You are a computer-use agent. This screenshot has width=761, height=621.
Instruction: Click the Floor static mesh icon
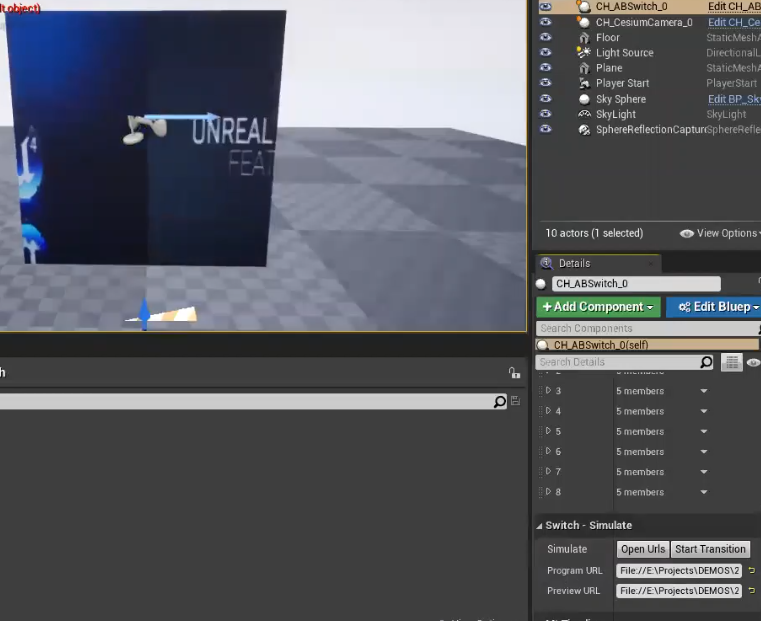tap(584, 38)
